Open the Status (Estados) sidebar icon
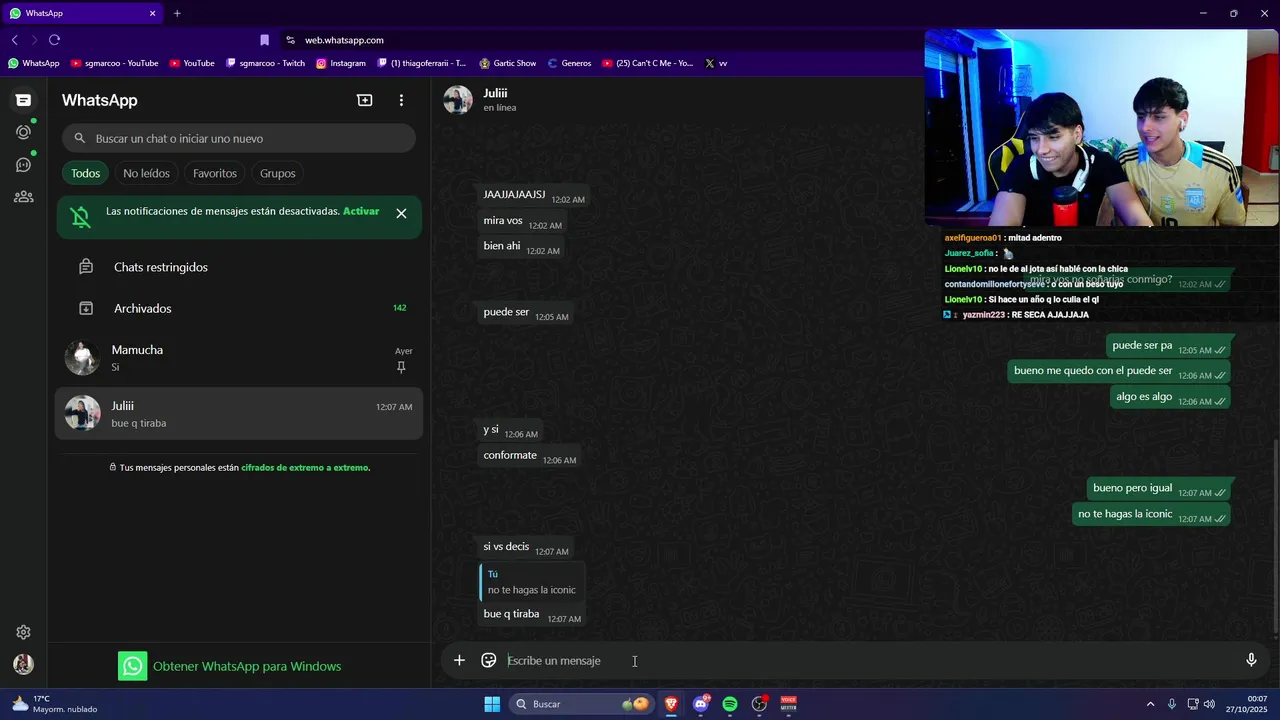This screenshot has width=1280, height=720. pos(23,132)
